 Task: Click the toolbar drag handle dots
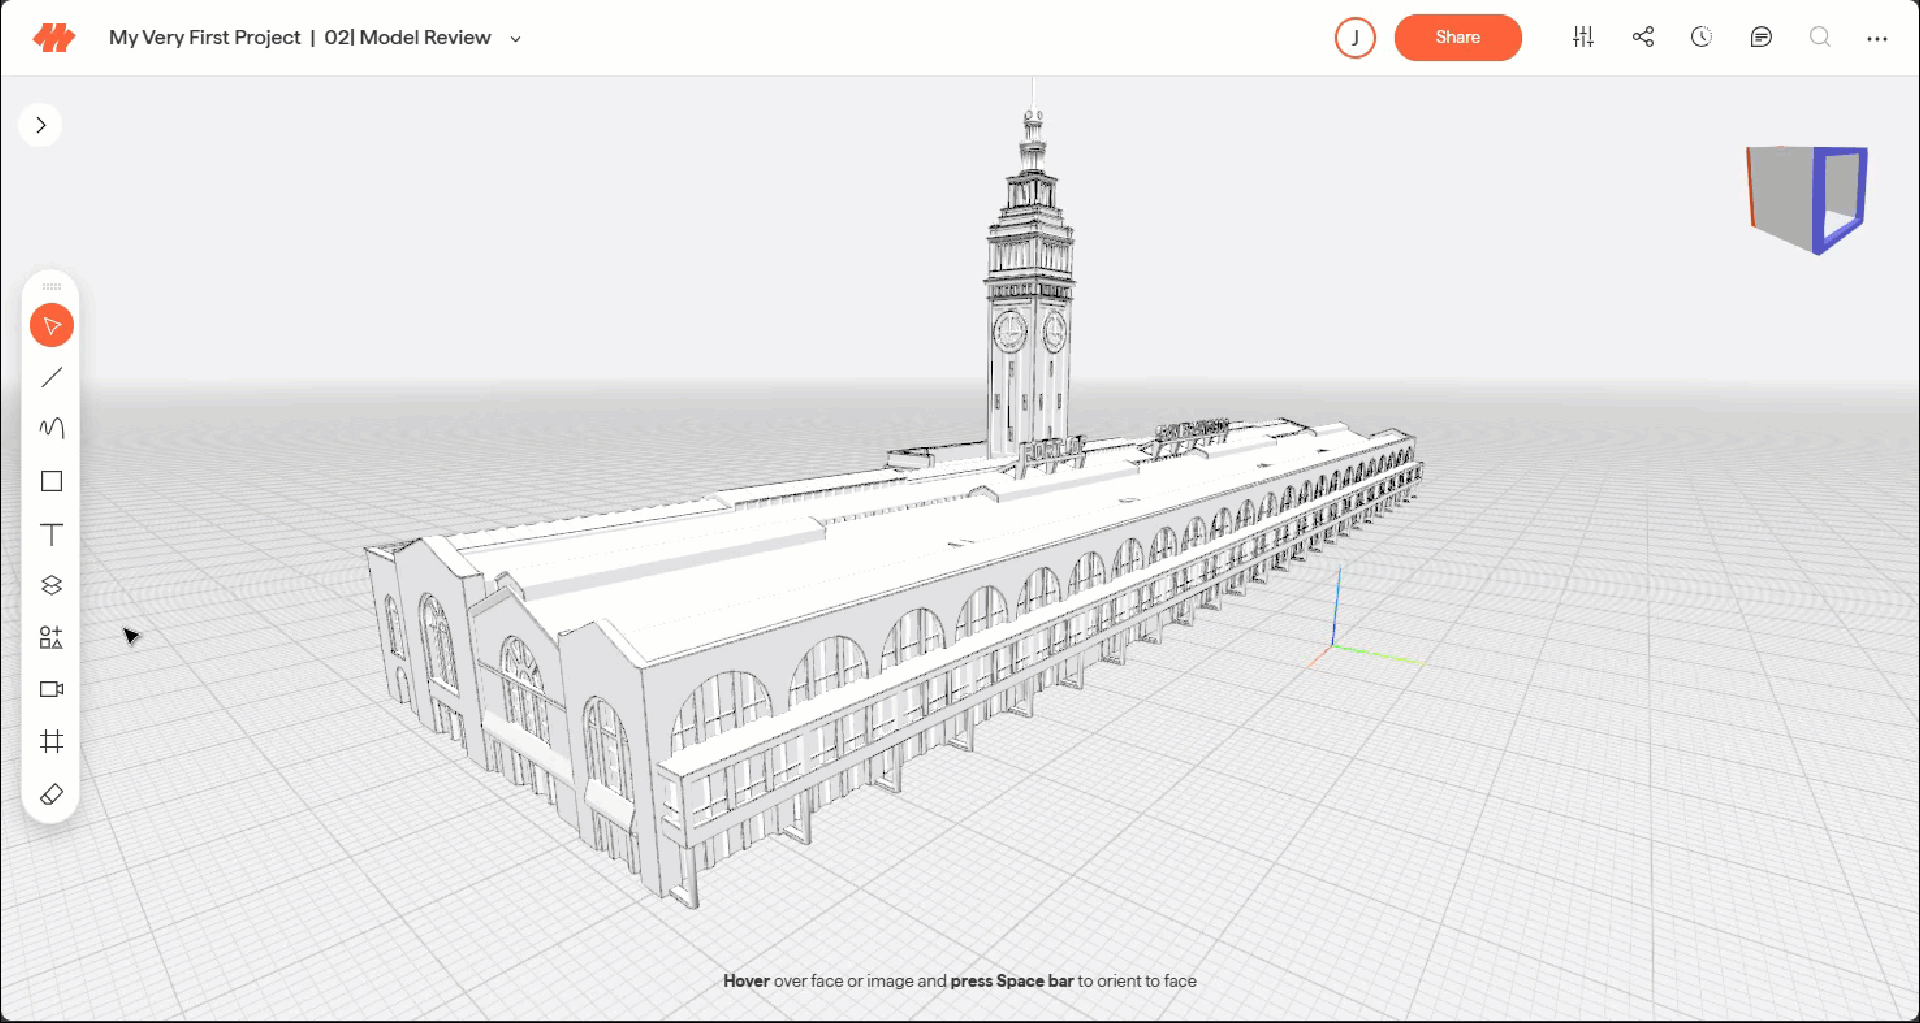(52, 287)
